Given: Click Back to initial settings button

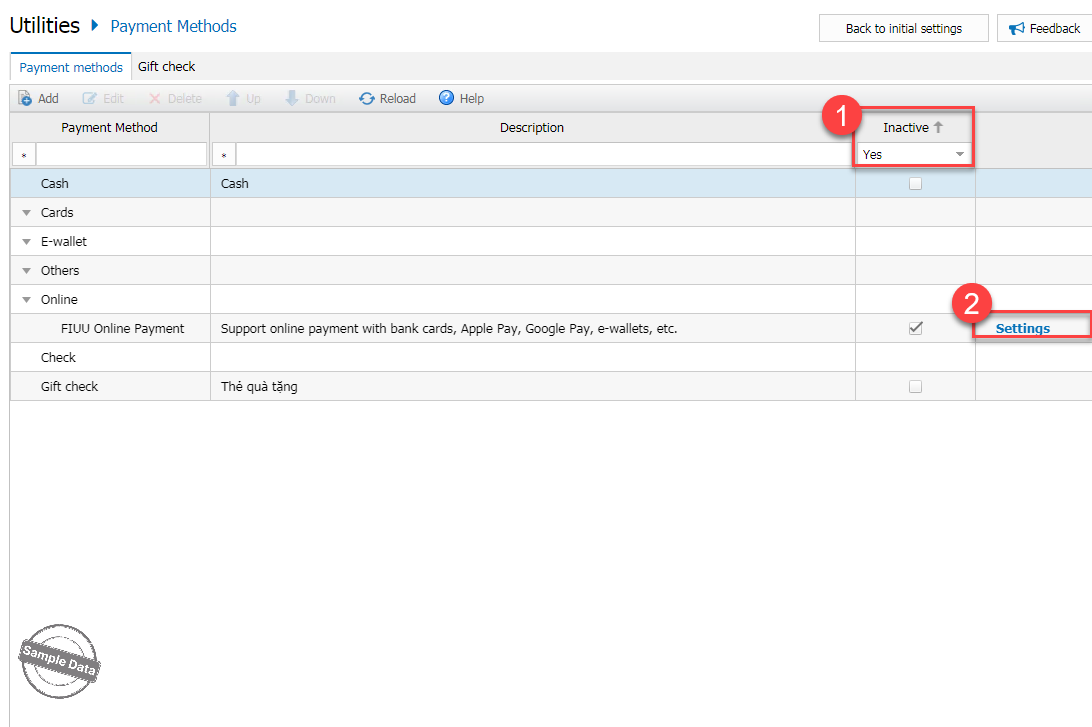Looking at the screenshot, I should pos(903,28).
